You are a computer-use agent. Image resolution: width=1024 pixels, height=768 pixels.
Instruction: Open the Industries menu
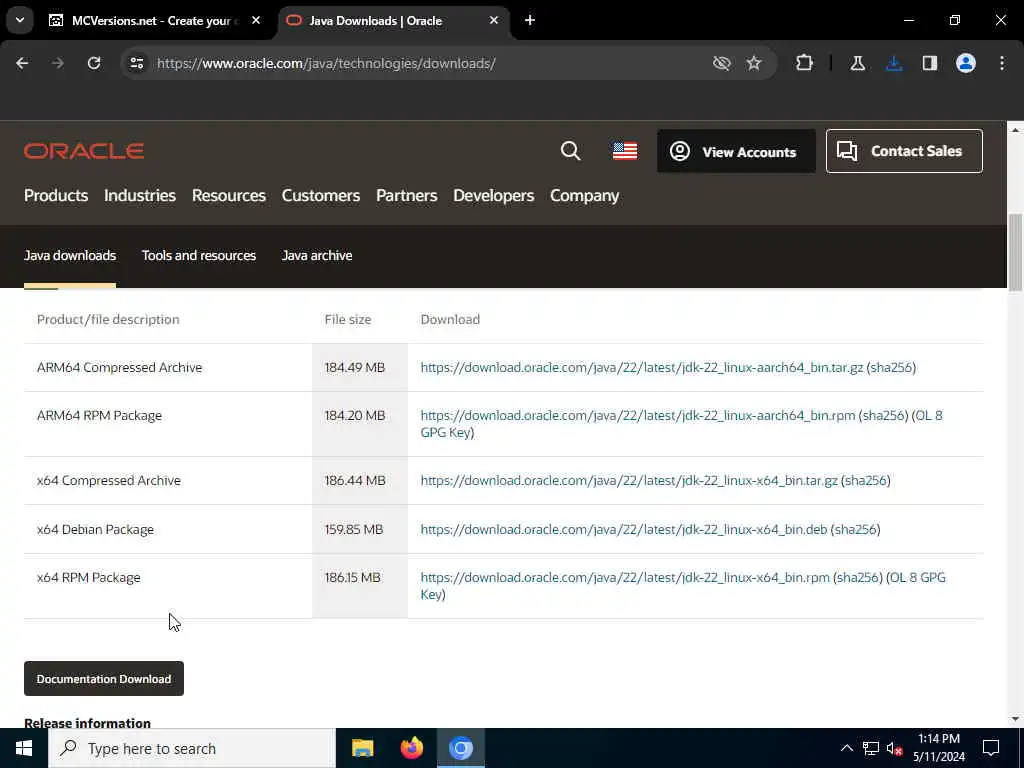tap(140, 195)
